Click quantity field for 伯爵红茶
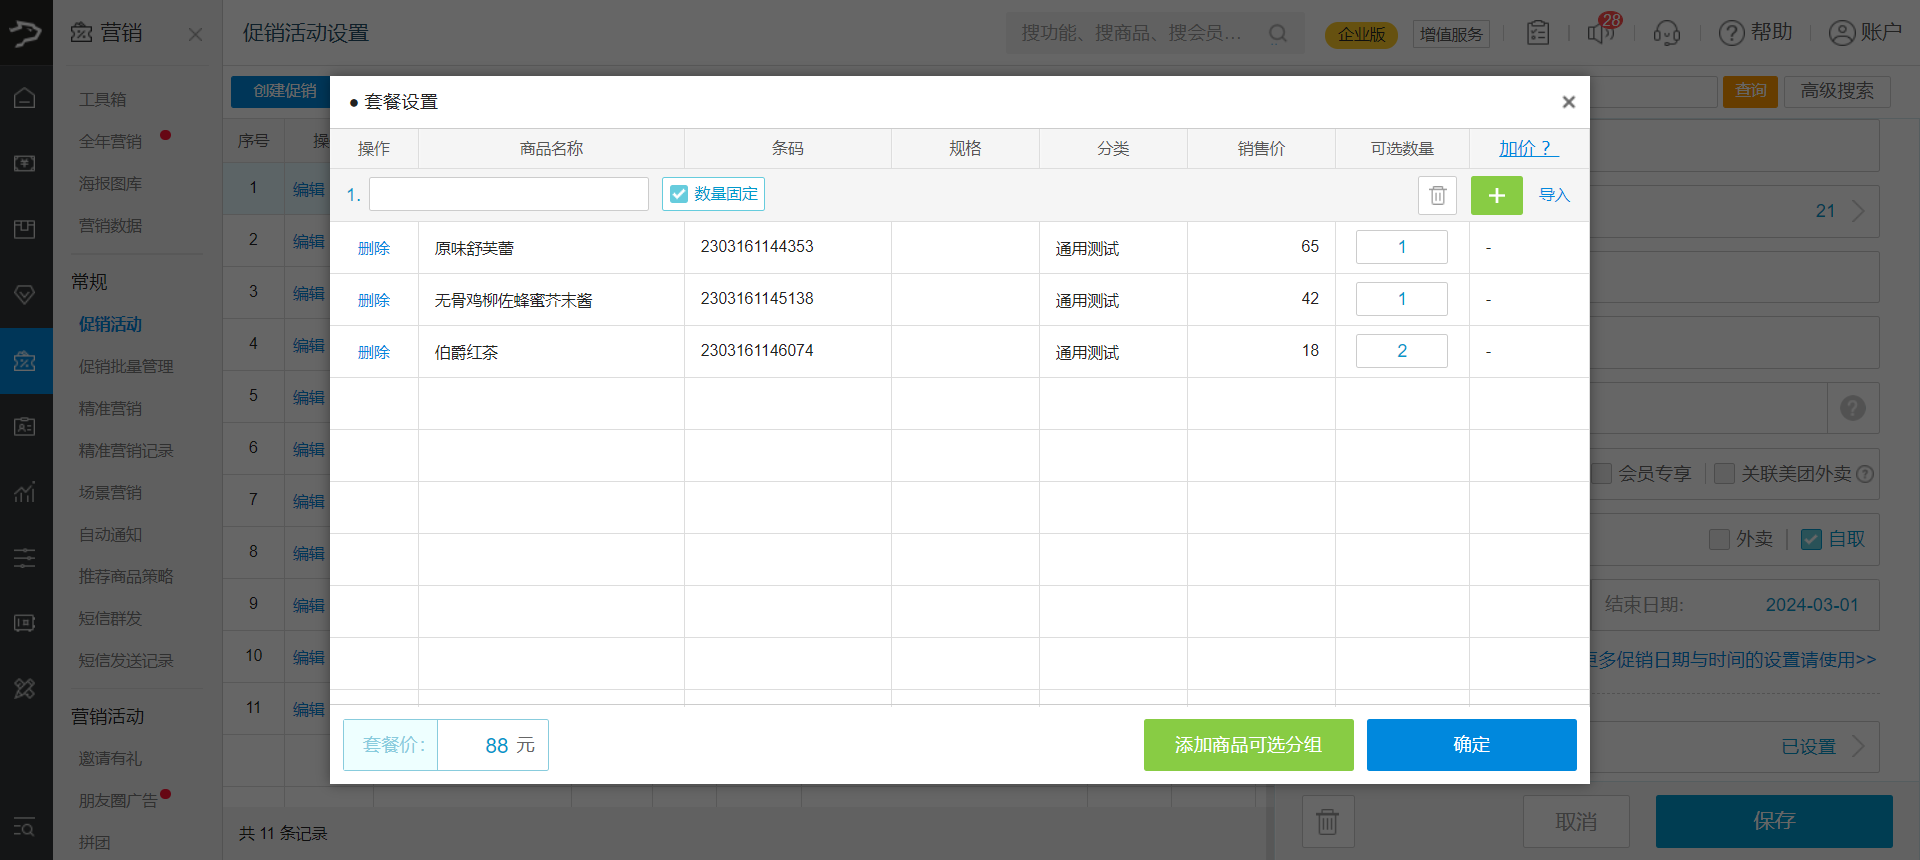Viewport: 1920px width, 860px height. (1402, 351)
